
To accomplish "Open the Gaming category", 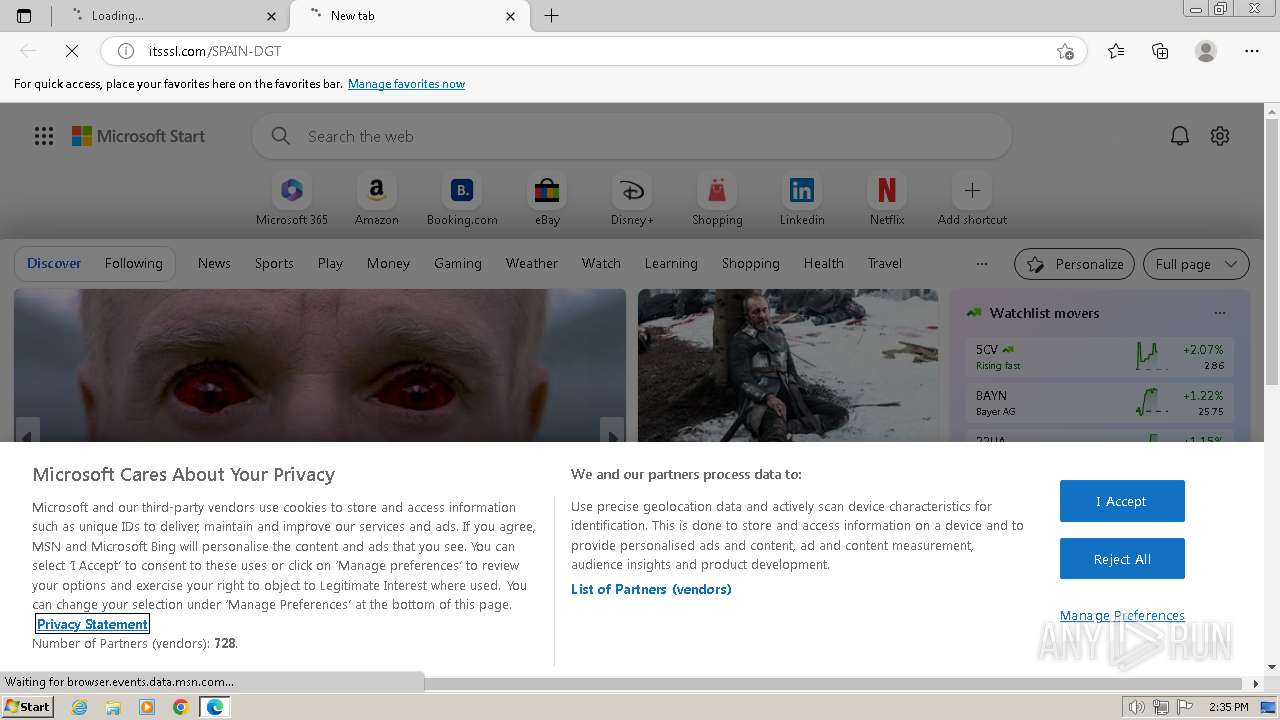I will pos(458,264).
